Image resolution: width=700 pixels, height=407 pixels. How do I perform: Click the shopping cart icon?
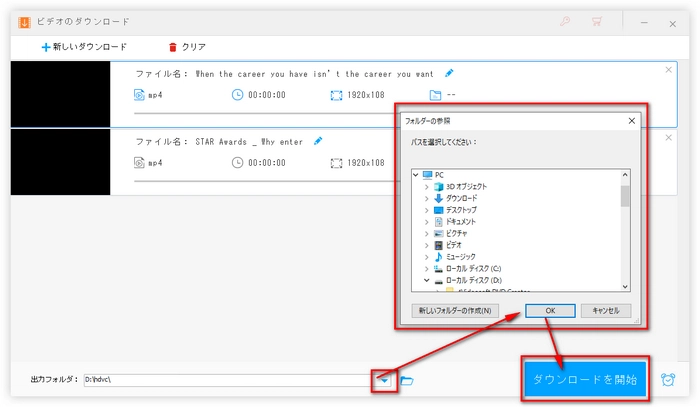pos(597,20)
